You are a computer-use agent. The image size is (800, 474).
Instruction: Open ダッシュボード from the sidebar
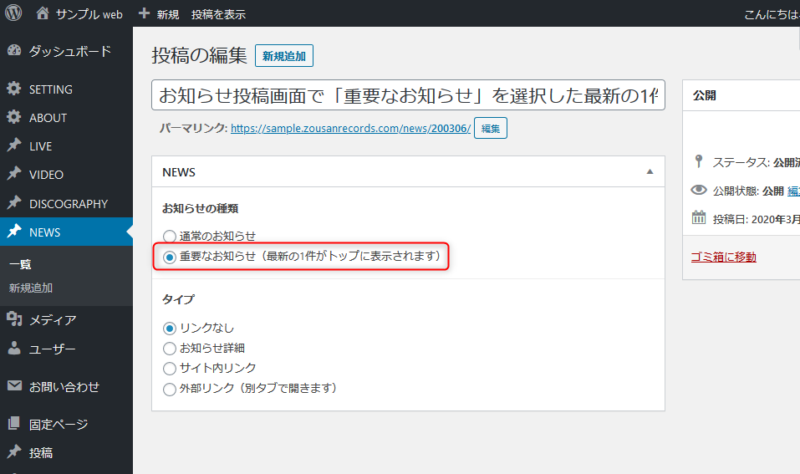(69, 51)
